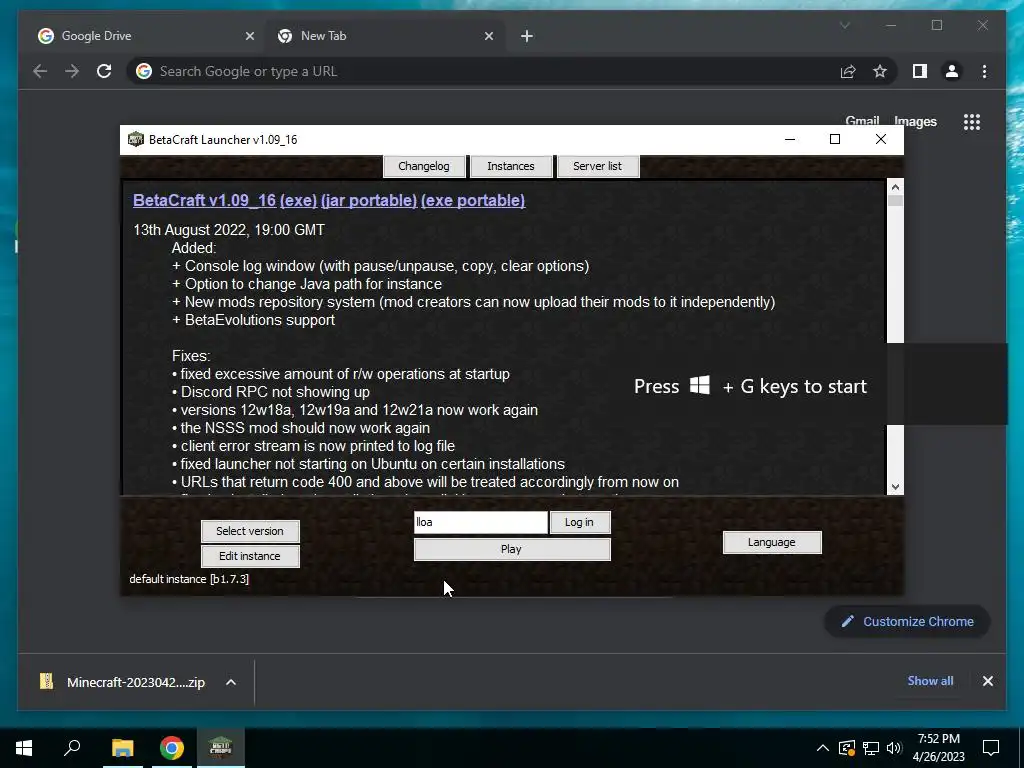This screenshot has height=768, width=1024.
Task: Click Chrome's back arrow
Action: coord(40,71)
